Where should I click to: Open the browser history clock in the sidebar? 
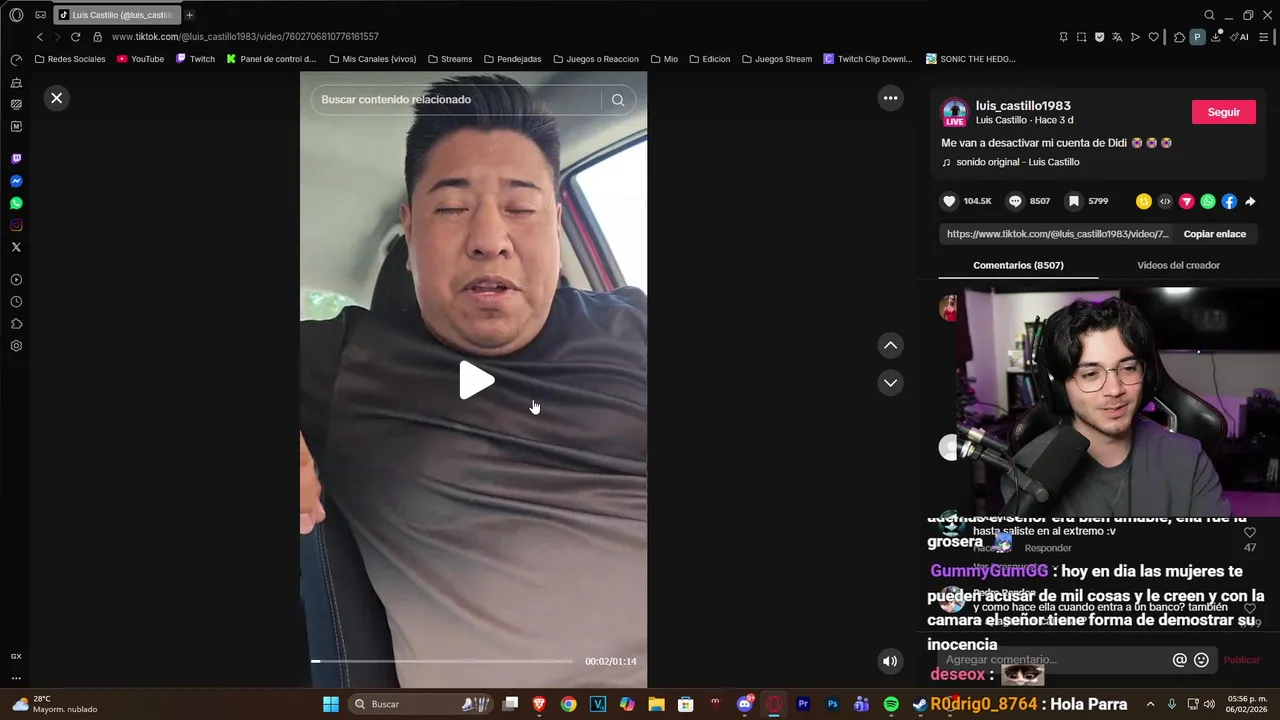coord(16,302)
